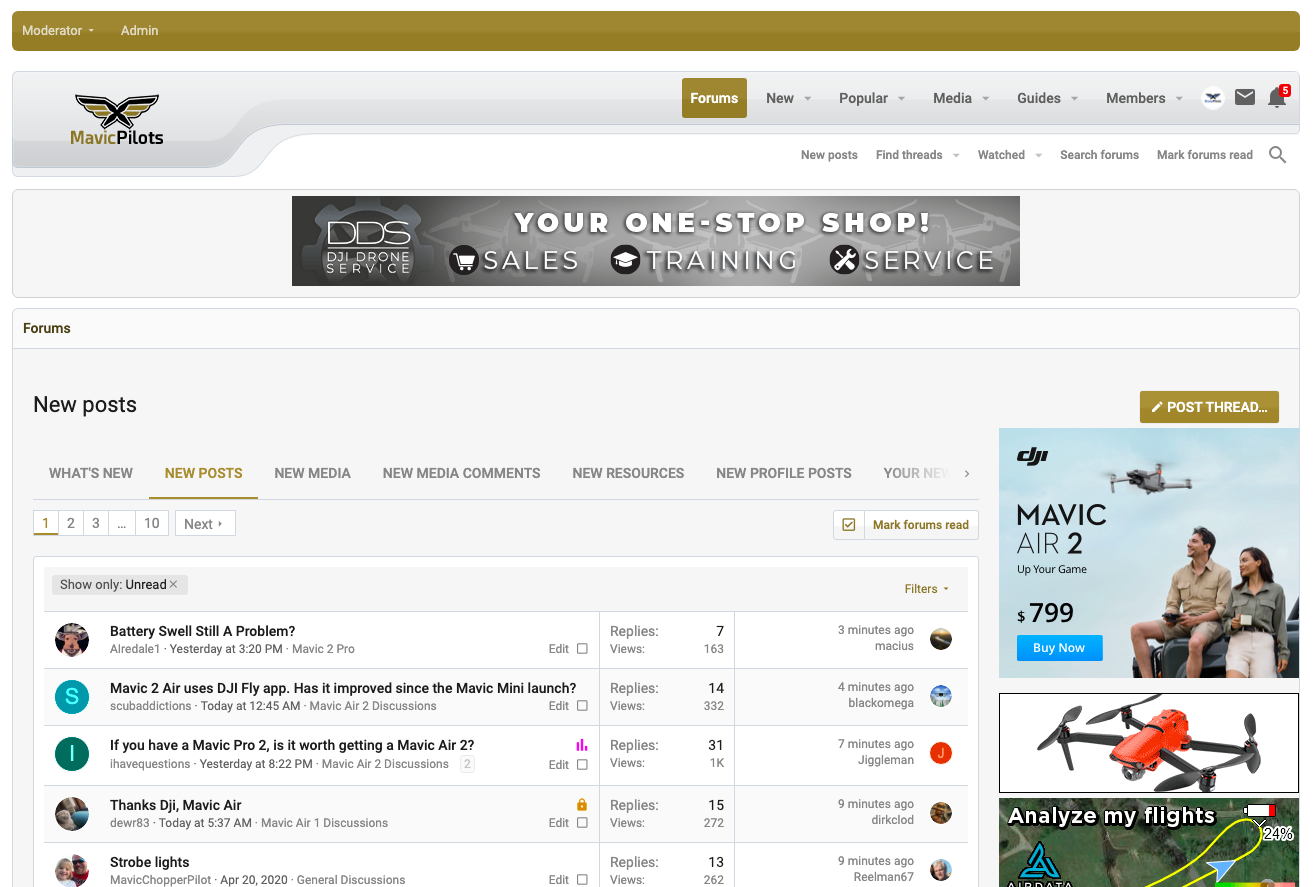Viewport: 1314px width, 887px height.
Task: Click Jiggleman's J avatar
Action: pos(940,753)
